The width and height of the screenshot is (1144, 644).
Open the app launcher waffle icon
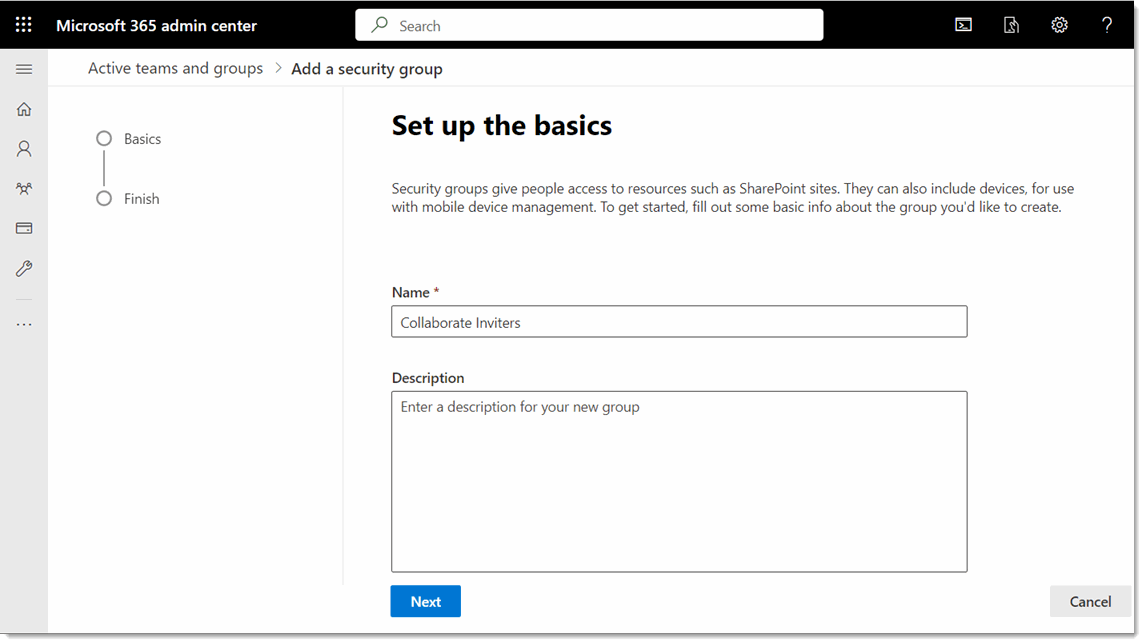click(24, 24)
